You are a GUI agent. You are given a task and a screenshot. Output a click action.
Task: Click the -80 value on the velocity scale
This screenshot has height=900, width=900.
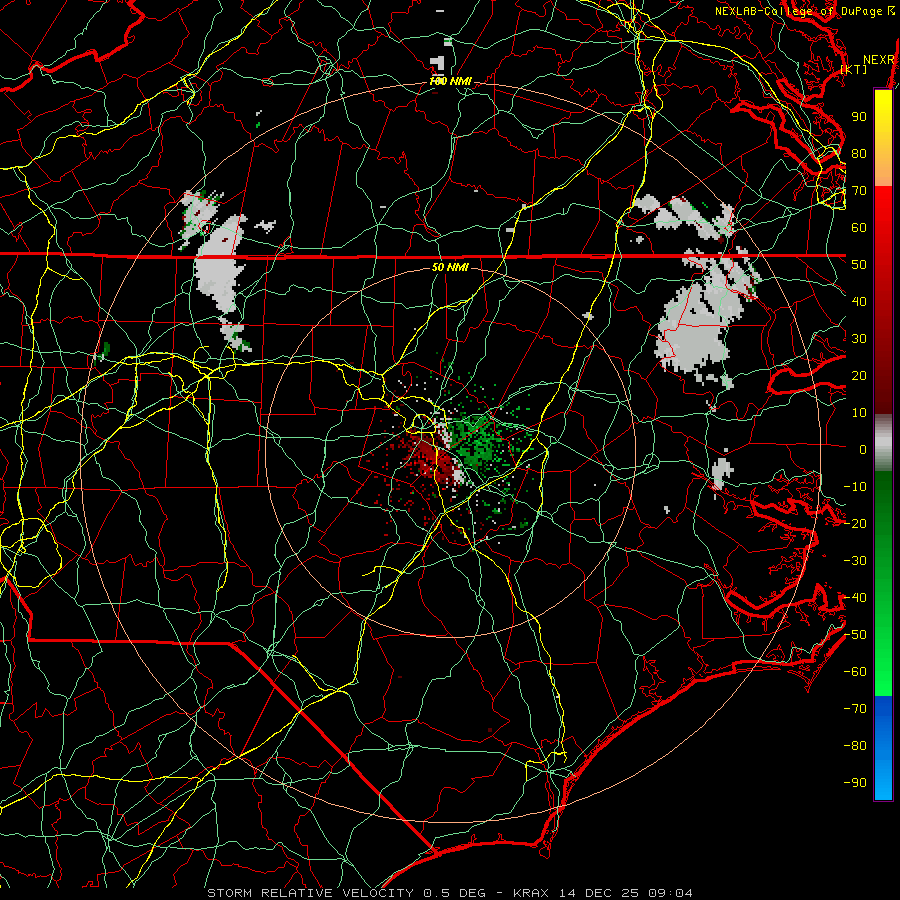pyautogui.click(x=855, y=746)
